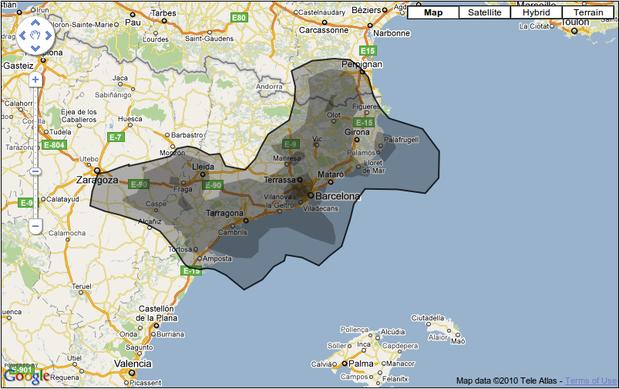Click the Tudela town label

pos(60,132)
